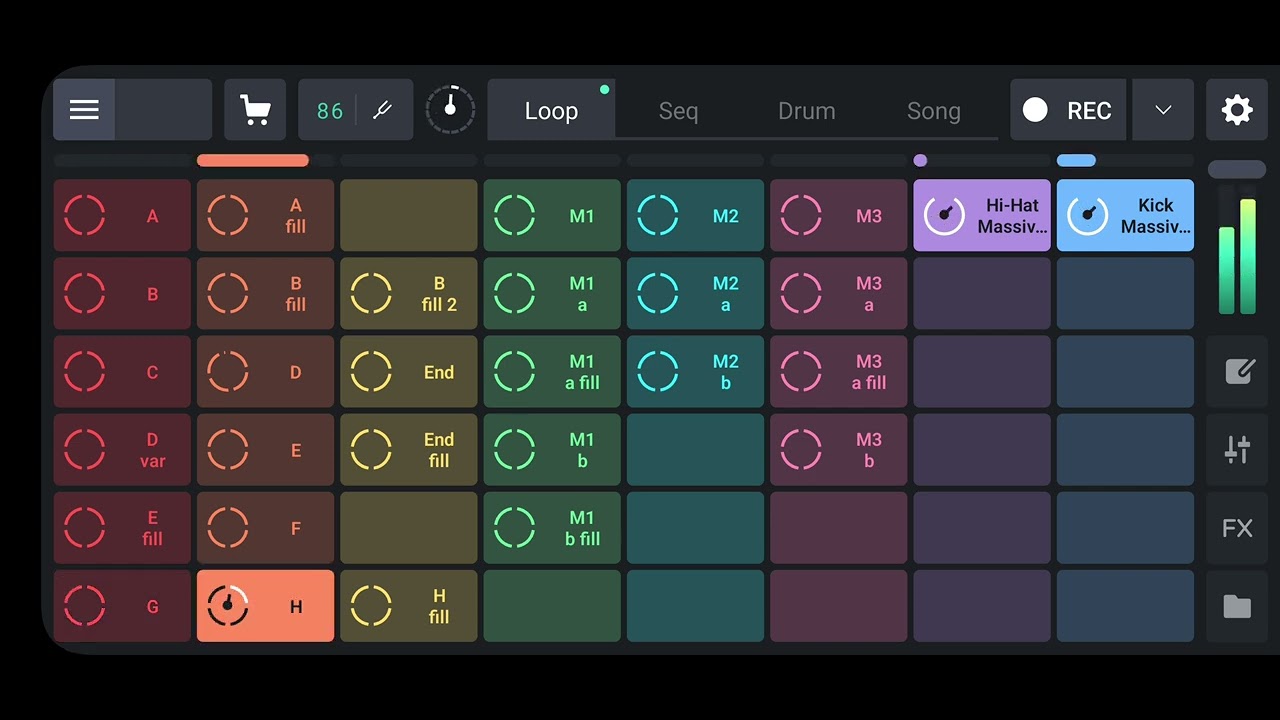Open the pad edit tool

pyautogui.click(x=1238, y=371)
